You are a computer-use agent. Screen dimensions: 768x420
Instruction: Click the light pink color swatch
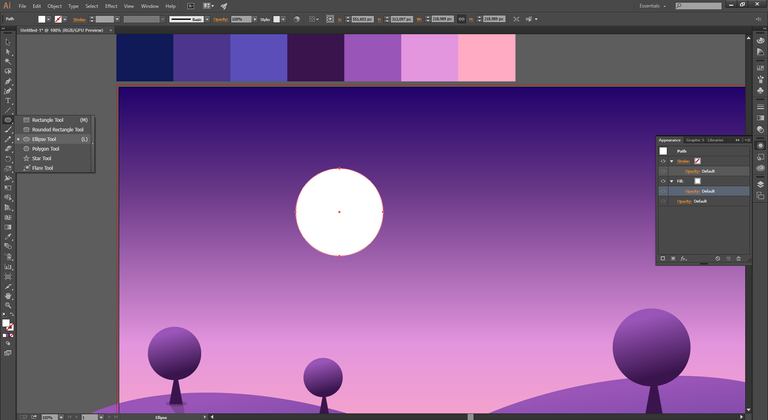(486, 58)
